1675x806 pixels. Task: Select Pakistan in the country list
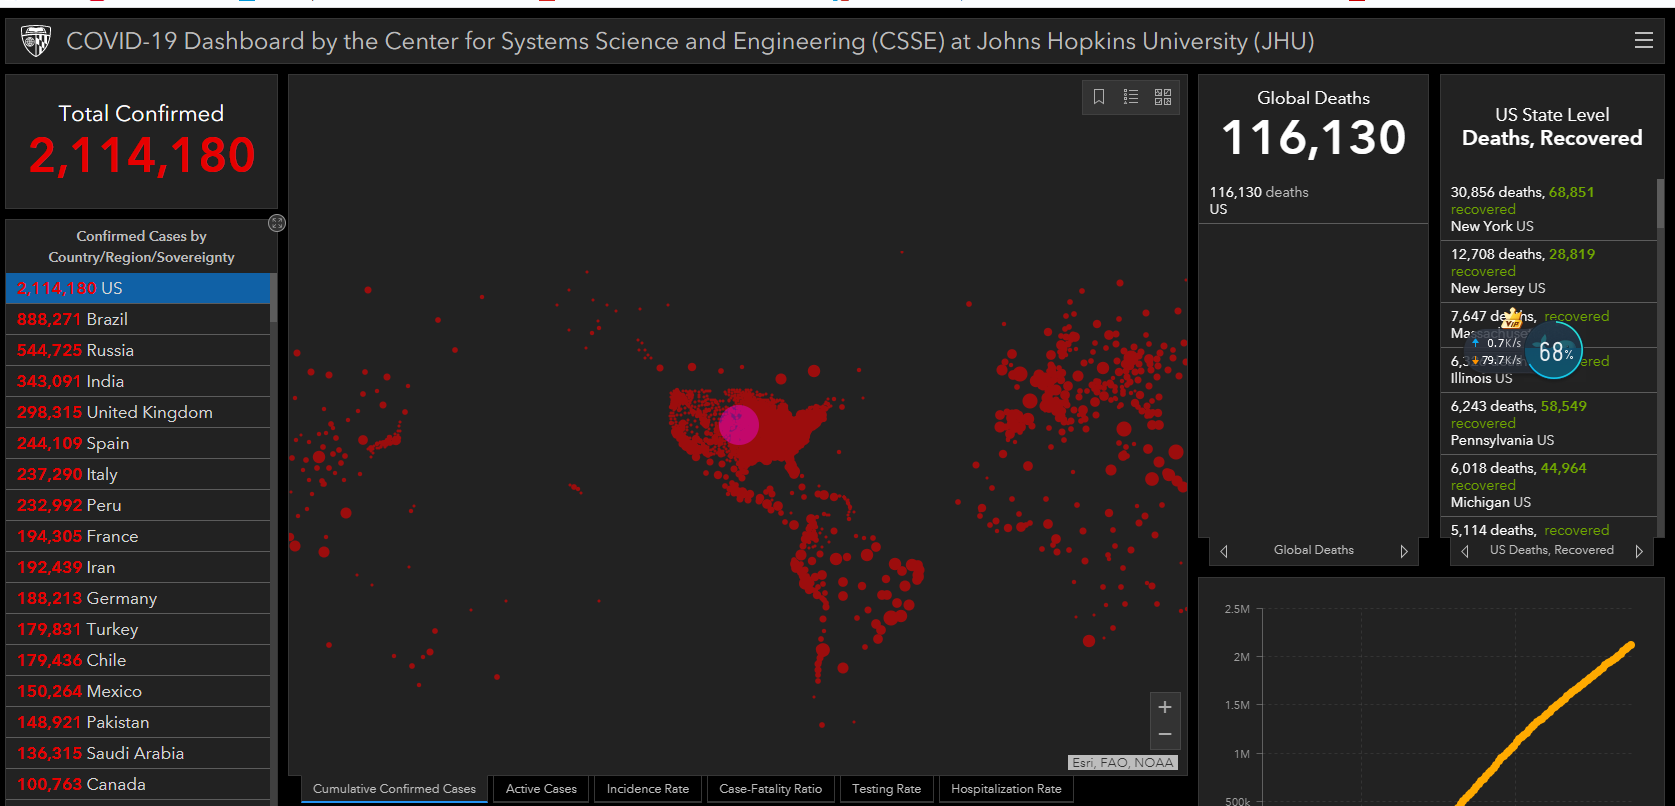pyautogui.click(x=138, y=722)
